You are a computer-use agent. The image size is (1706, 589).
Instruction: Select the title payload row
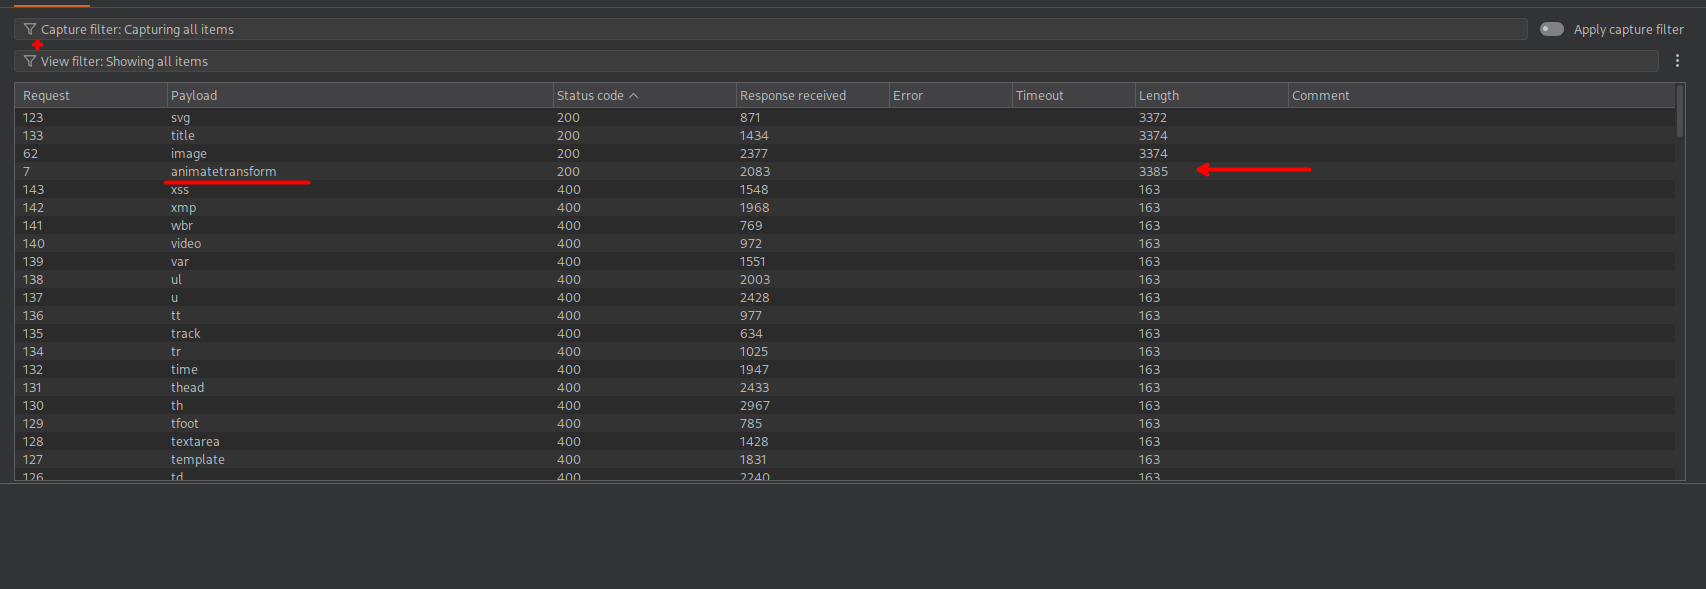coord(183,136)
